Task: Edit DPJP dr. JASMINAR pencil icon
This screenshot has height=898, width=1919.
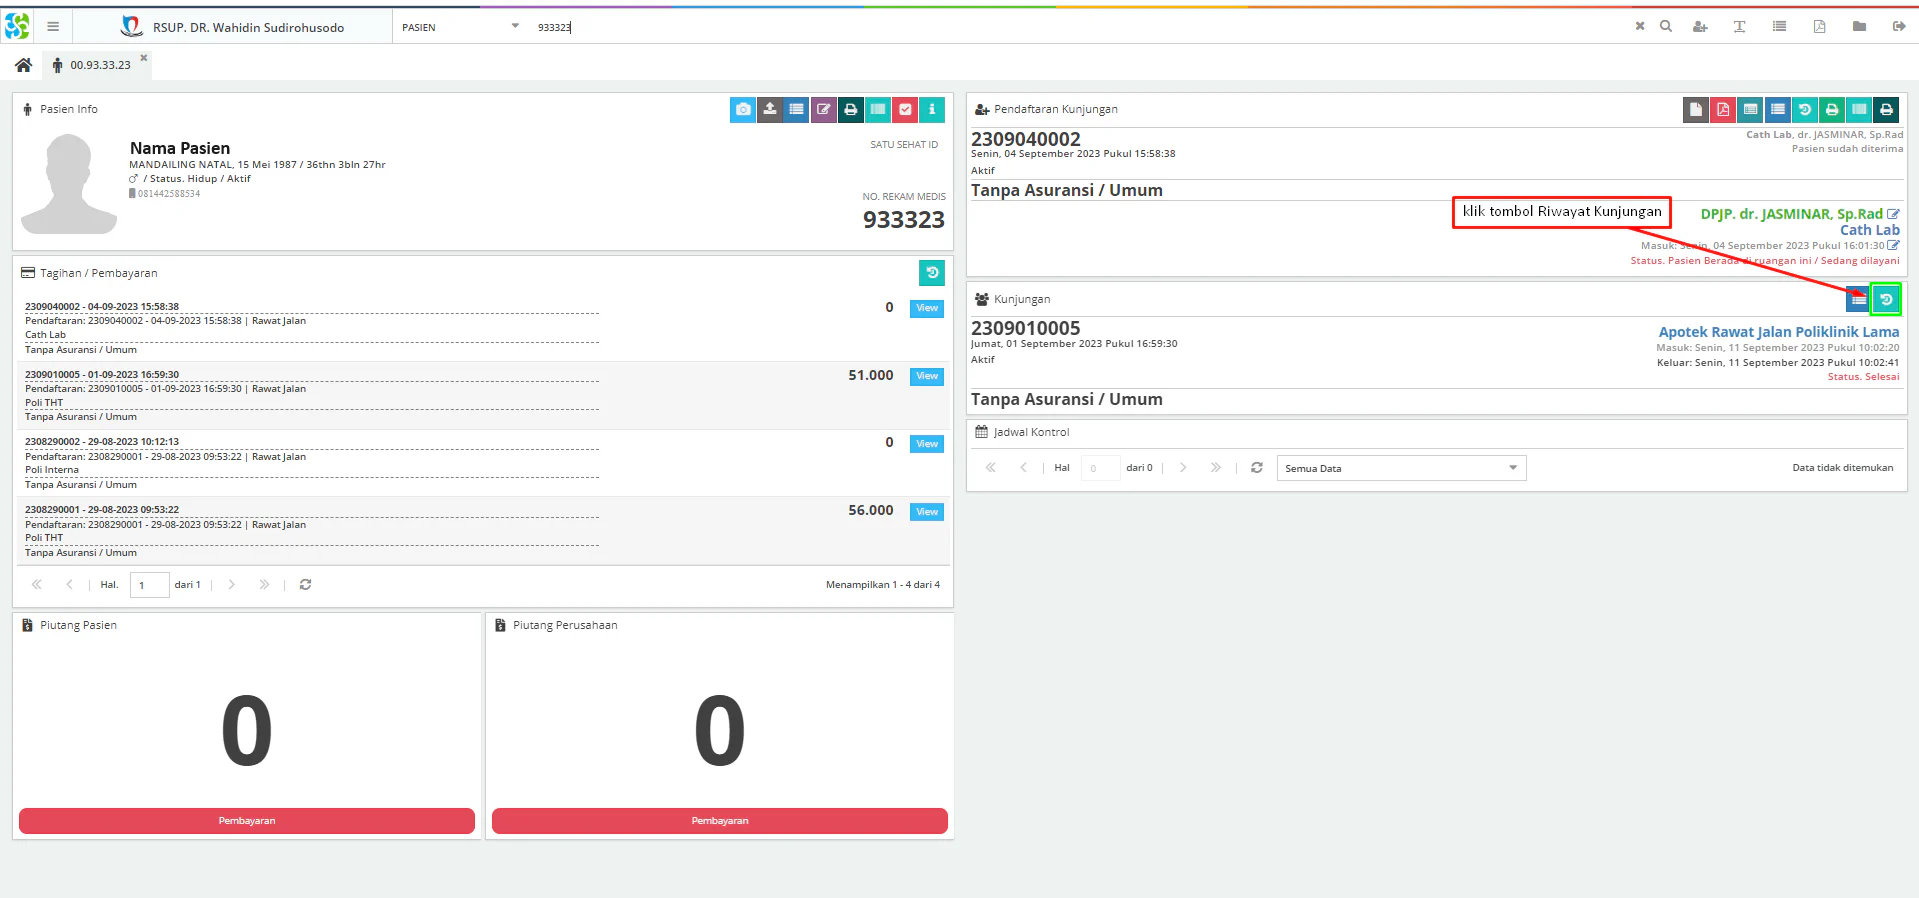Action: (1893, 214)
